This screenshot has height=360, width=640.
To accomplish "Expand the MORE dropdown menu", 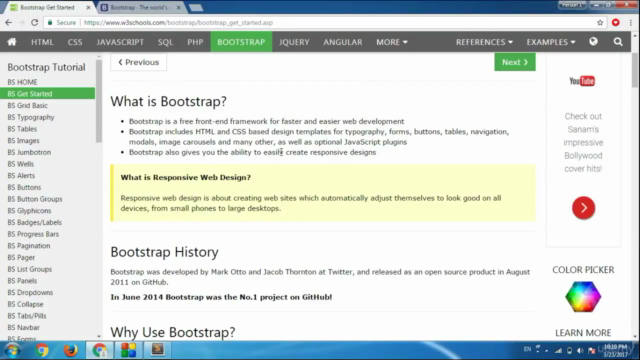I will coord(392,42).
